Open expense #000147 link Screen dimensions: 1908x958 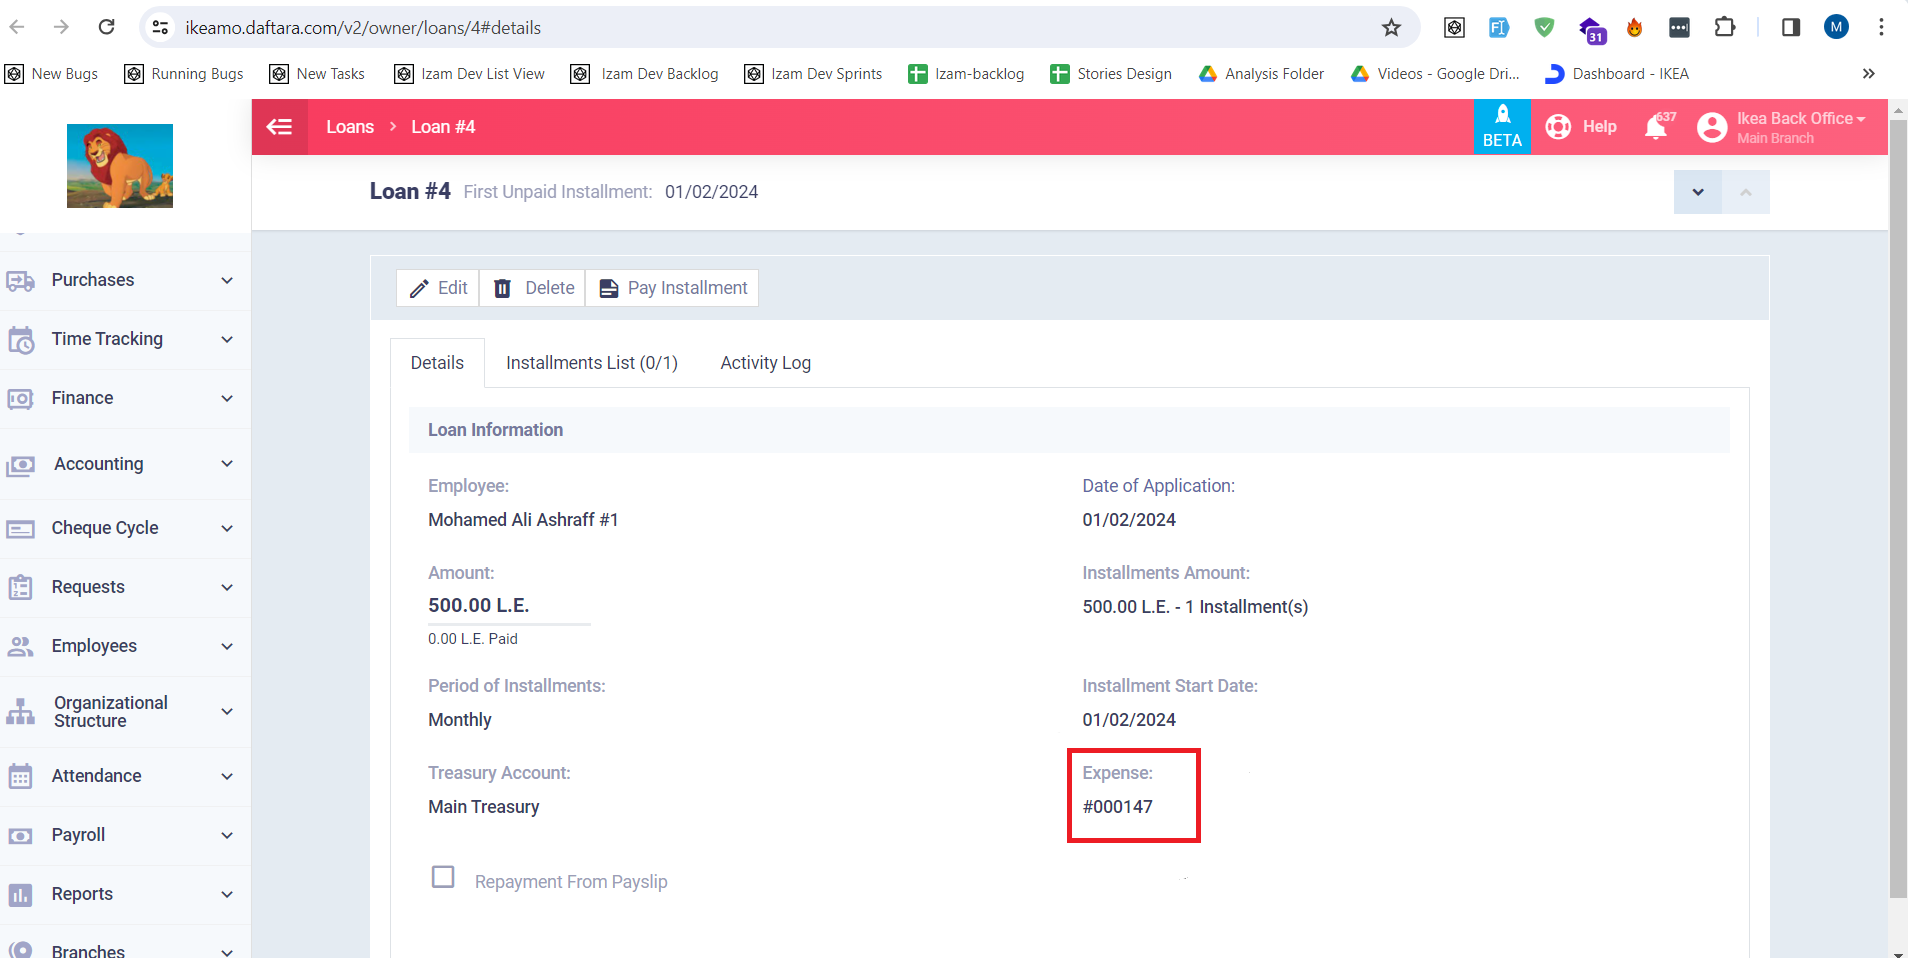click(x=1117, y=807)
